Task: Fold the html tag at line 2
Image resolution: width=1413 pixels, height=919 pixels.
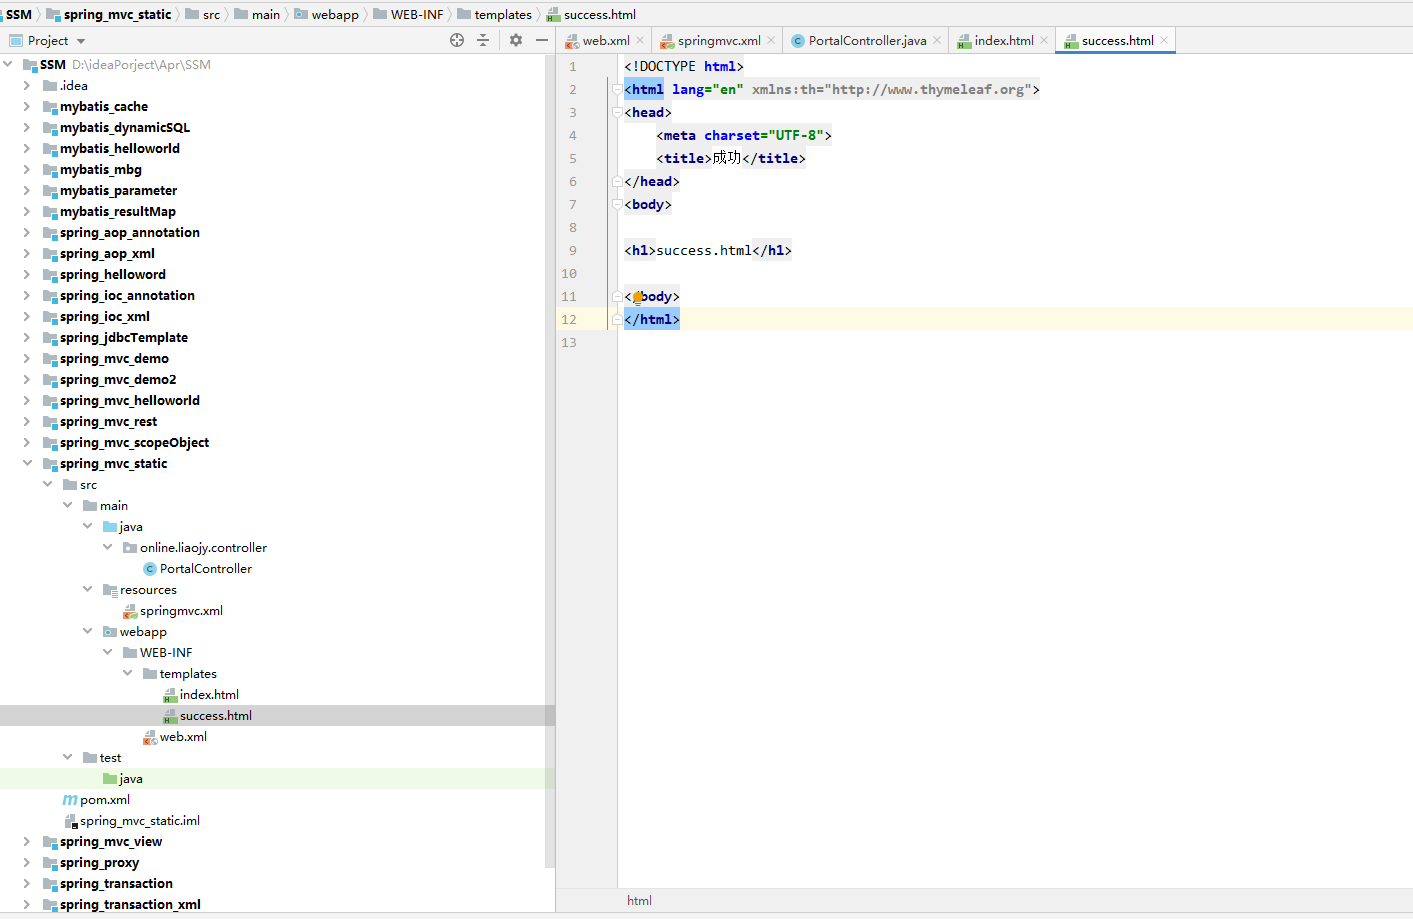Action: coord(617,89)
